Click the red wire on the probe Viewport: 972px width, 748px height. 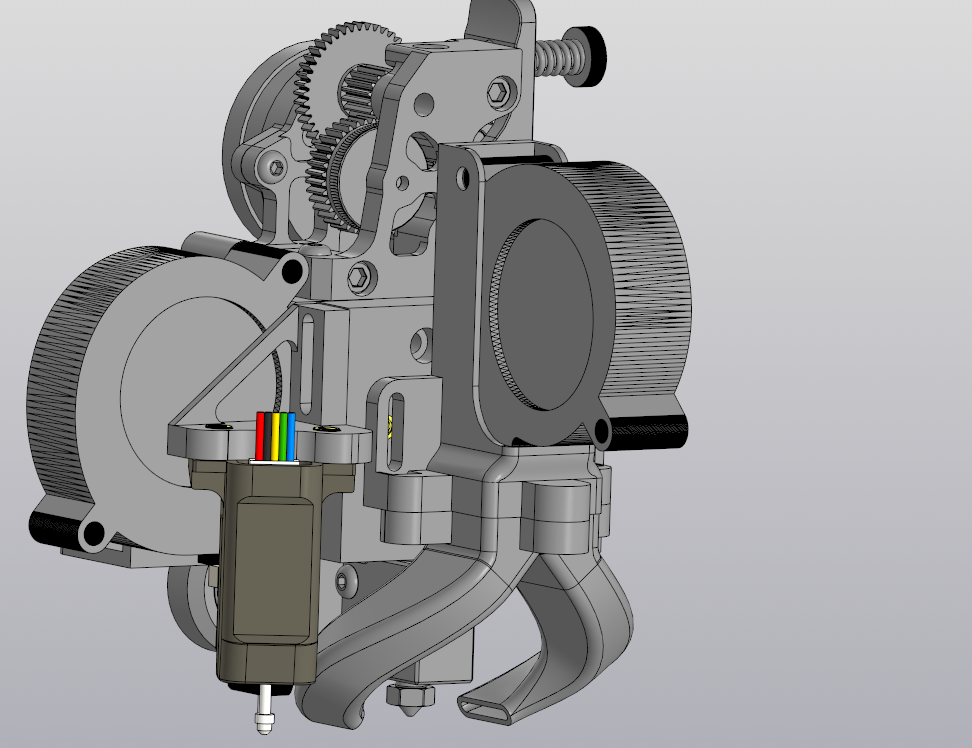point(262,435)
